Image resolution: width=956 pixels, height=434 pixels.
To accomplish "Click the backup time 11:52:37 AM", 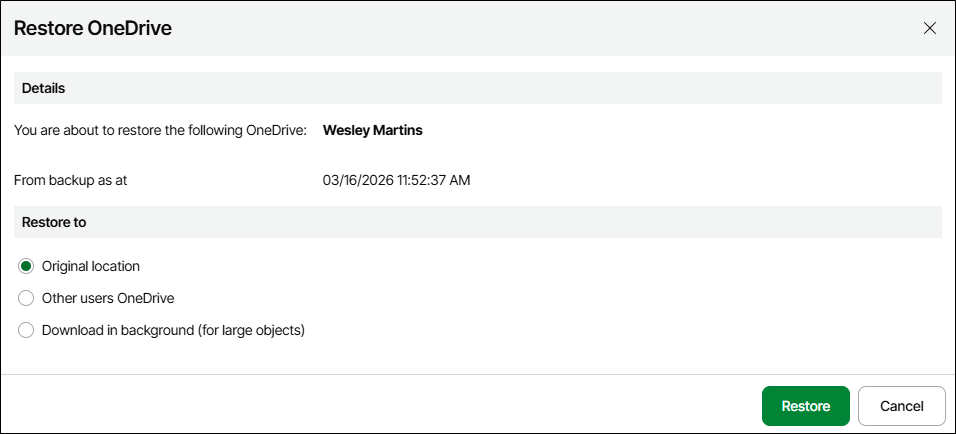I will 435,181.
